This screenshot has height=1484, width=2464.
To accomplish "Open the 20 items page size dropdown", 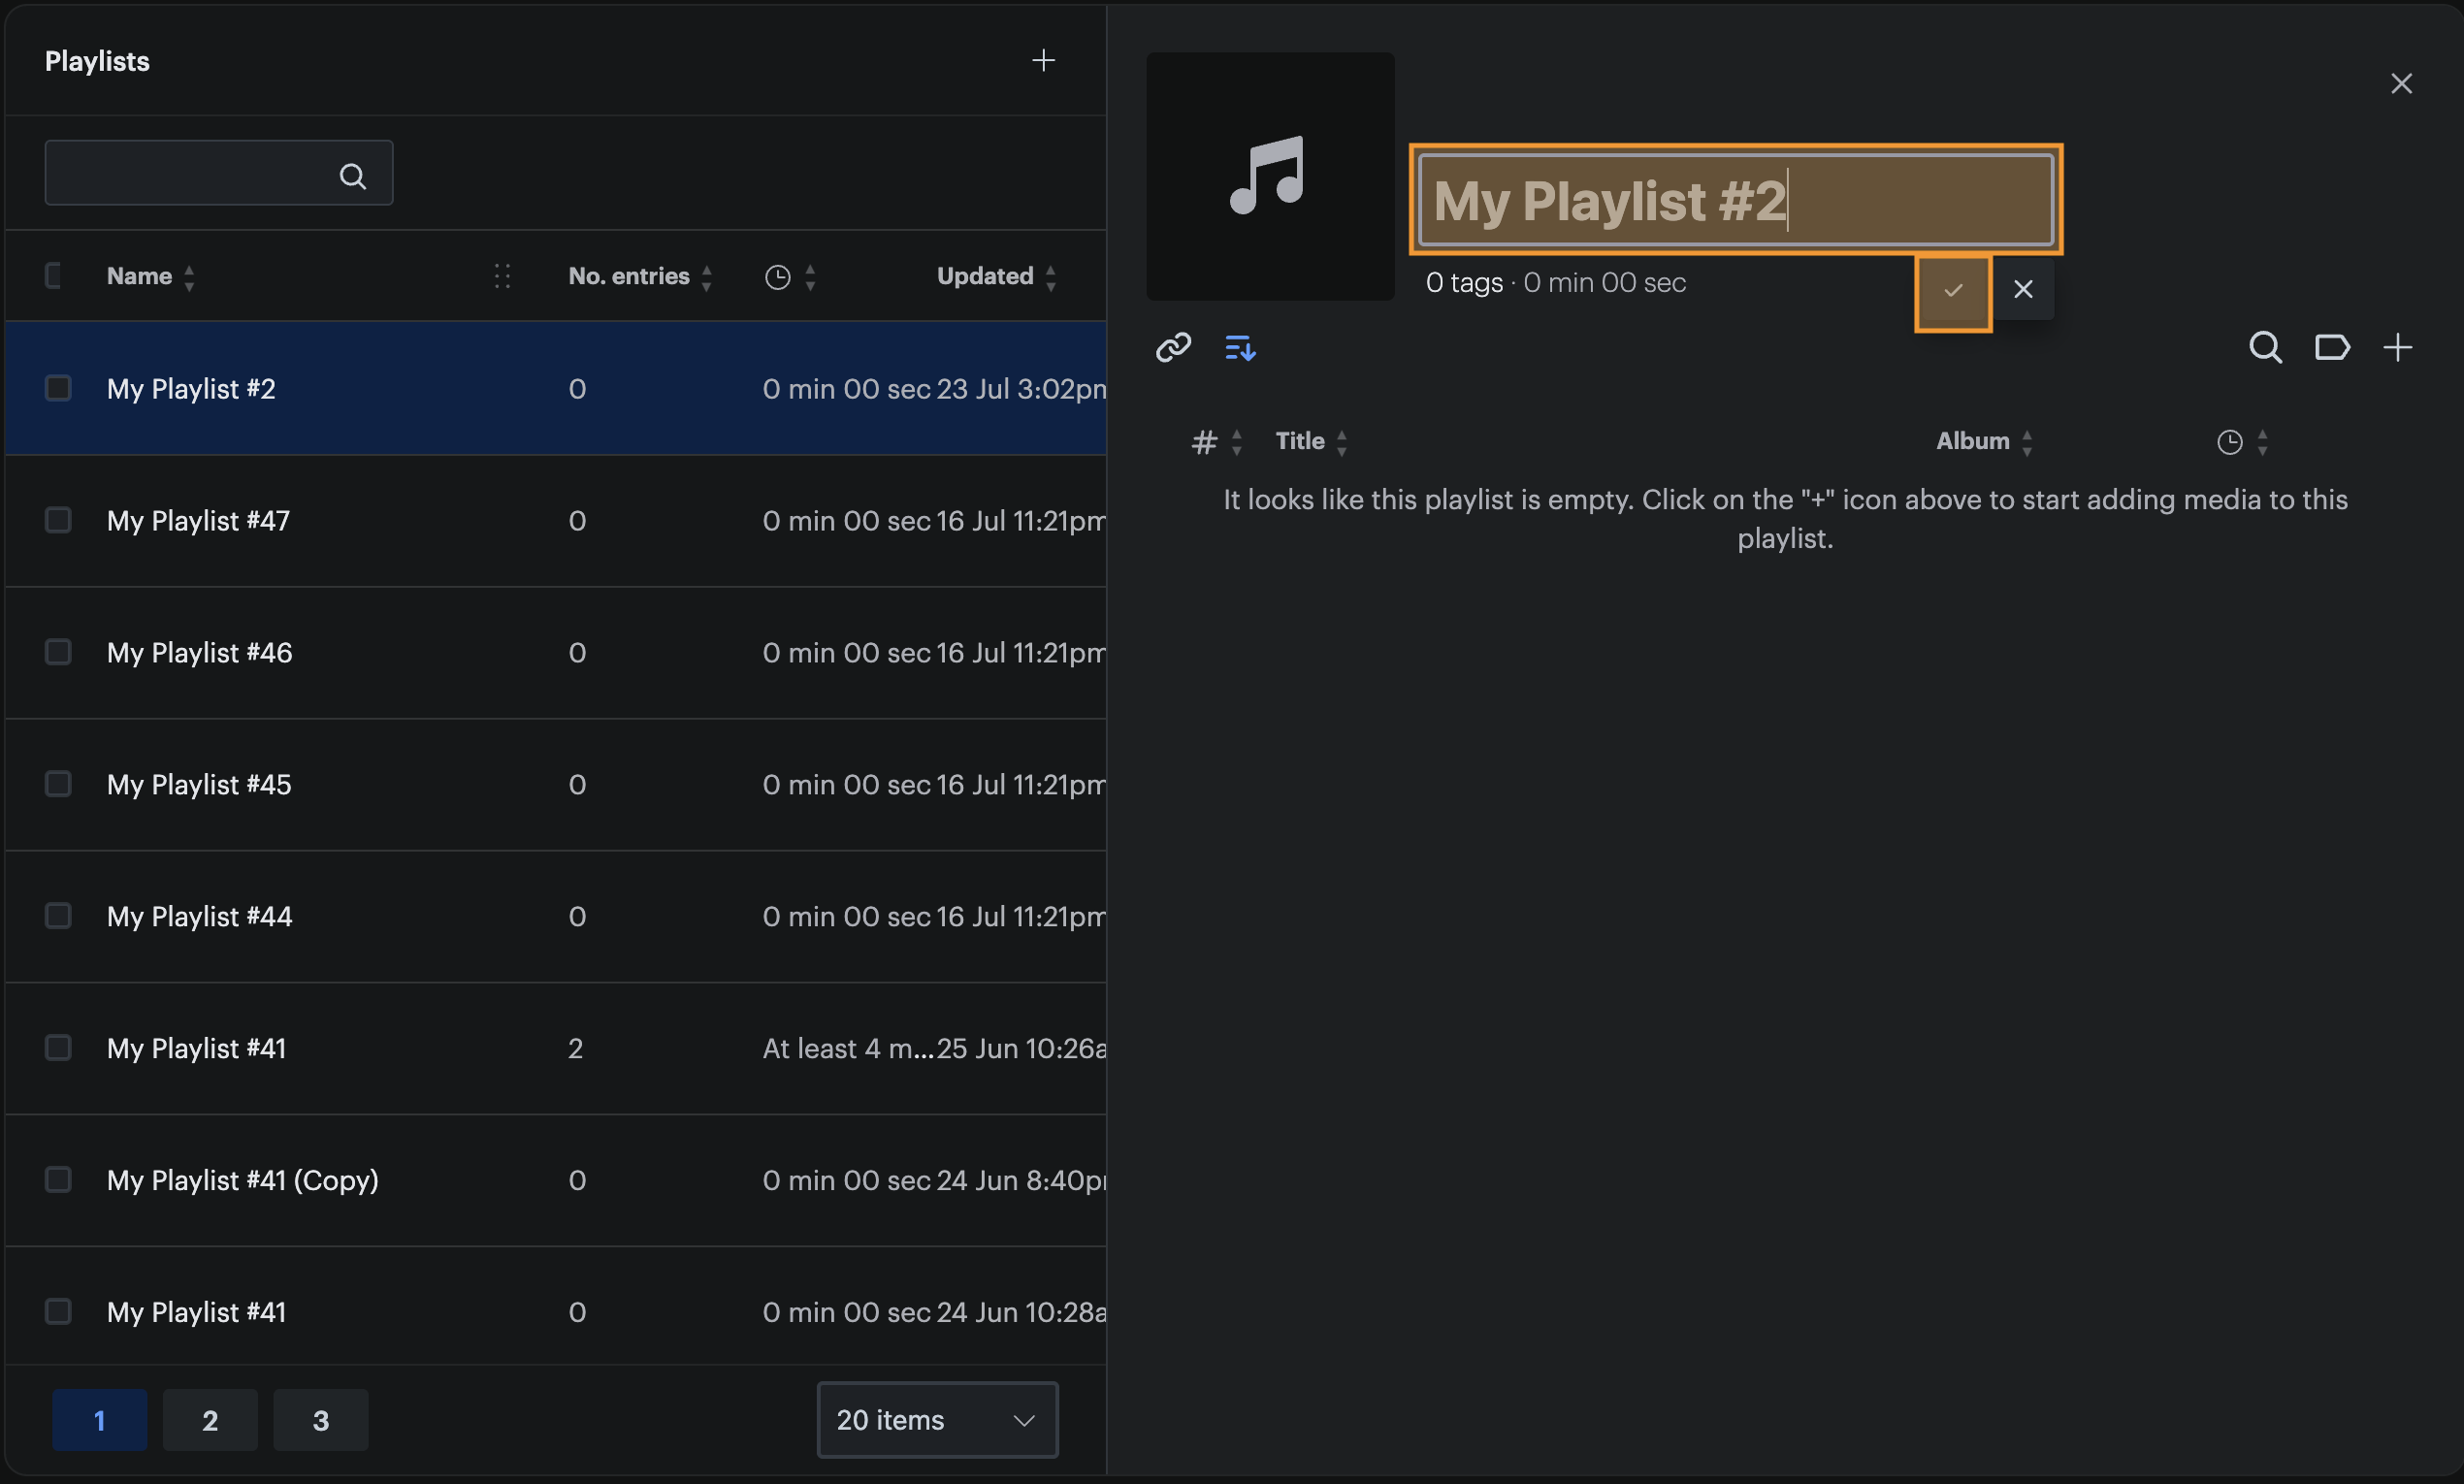I will (937, 1420).
